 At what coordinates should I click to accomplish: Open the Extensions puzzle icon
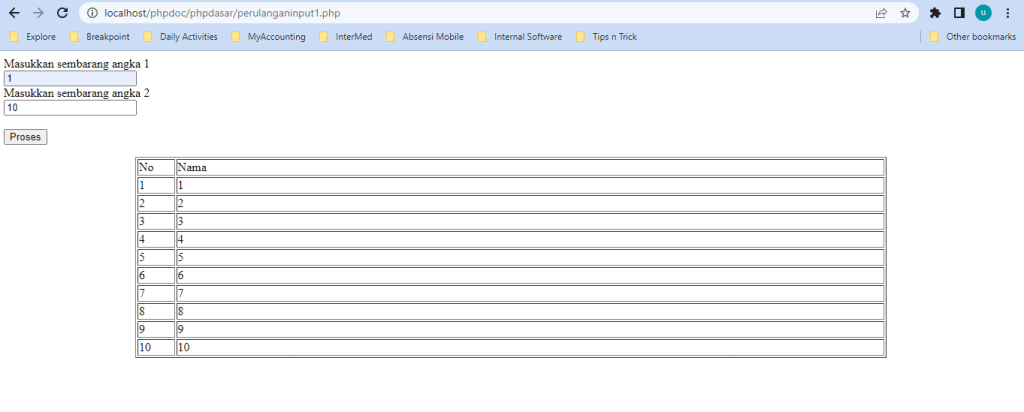935,13
